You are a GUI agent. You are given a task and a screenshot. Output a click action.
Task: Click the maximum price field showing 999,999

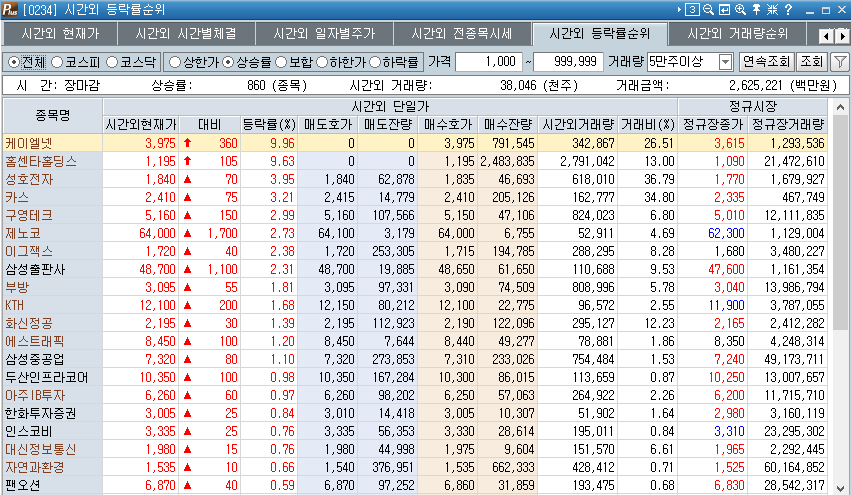click(568, 62)
